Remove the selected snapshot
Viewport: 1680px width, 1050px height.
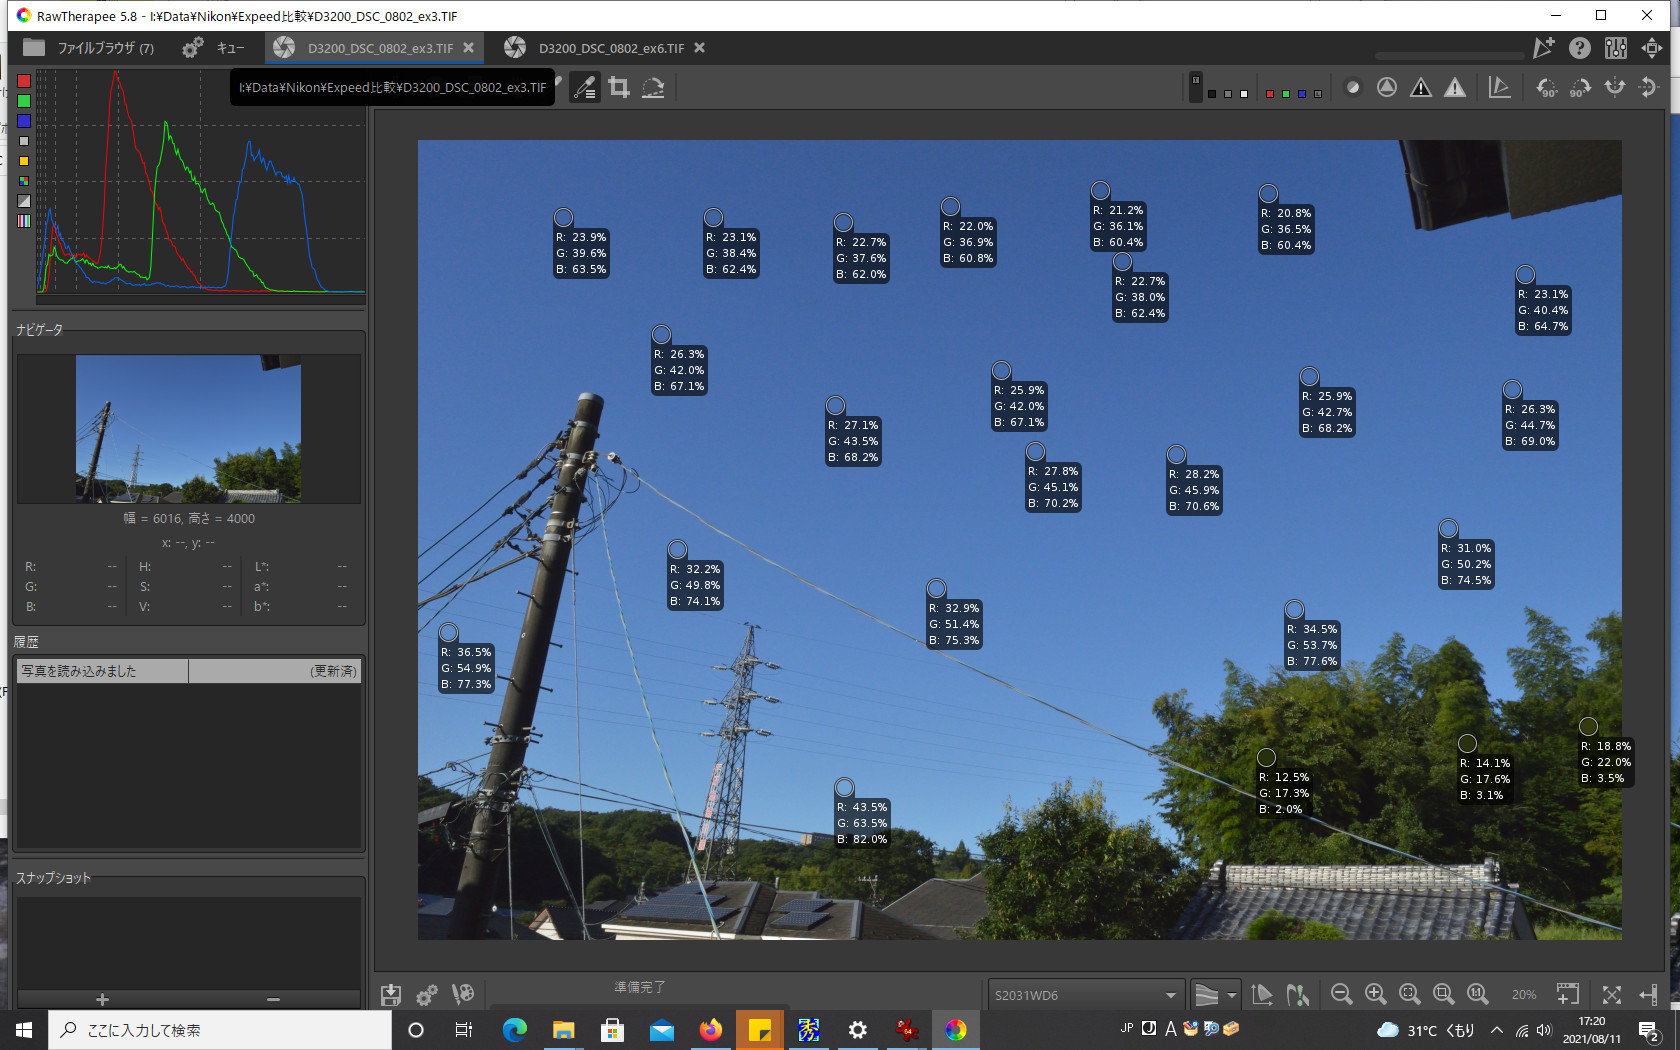(x=273, y=999)
